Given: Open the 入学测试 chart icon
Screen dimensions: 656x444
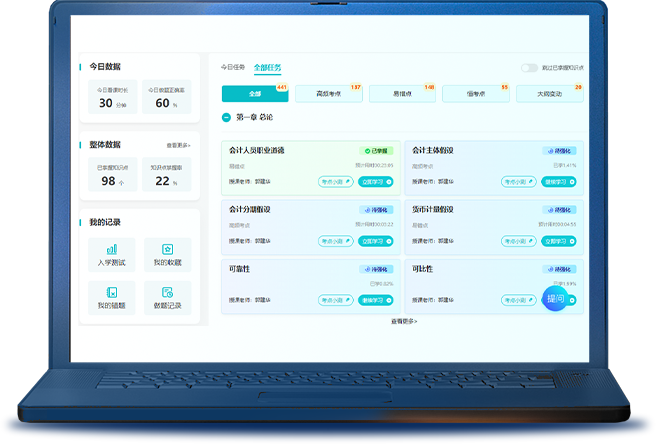Looking at the screenshot, I should click(x=111, y=249).
